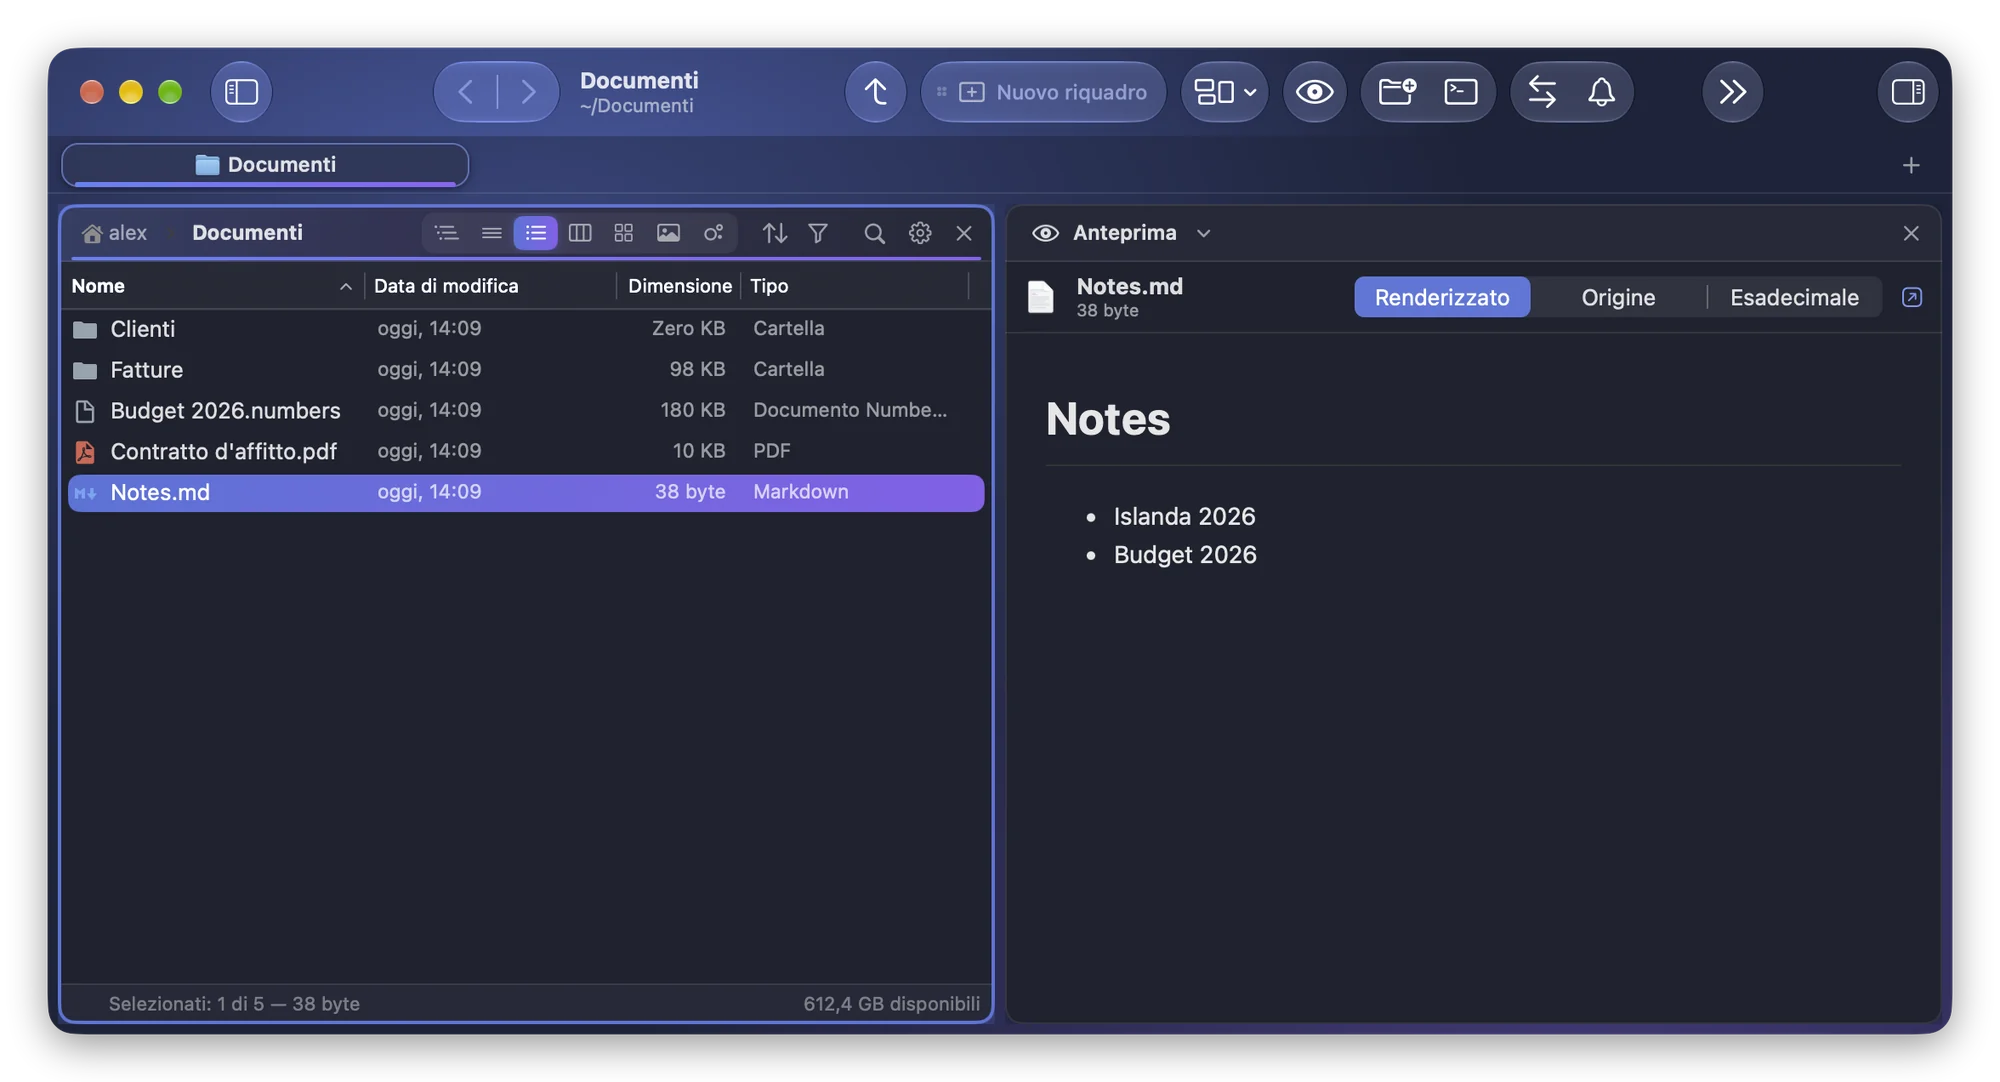Open the file filter funnel
Viewport: 2000px width, 1082px height.
[818, 233]
